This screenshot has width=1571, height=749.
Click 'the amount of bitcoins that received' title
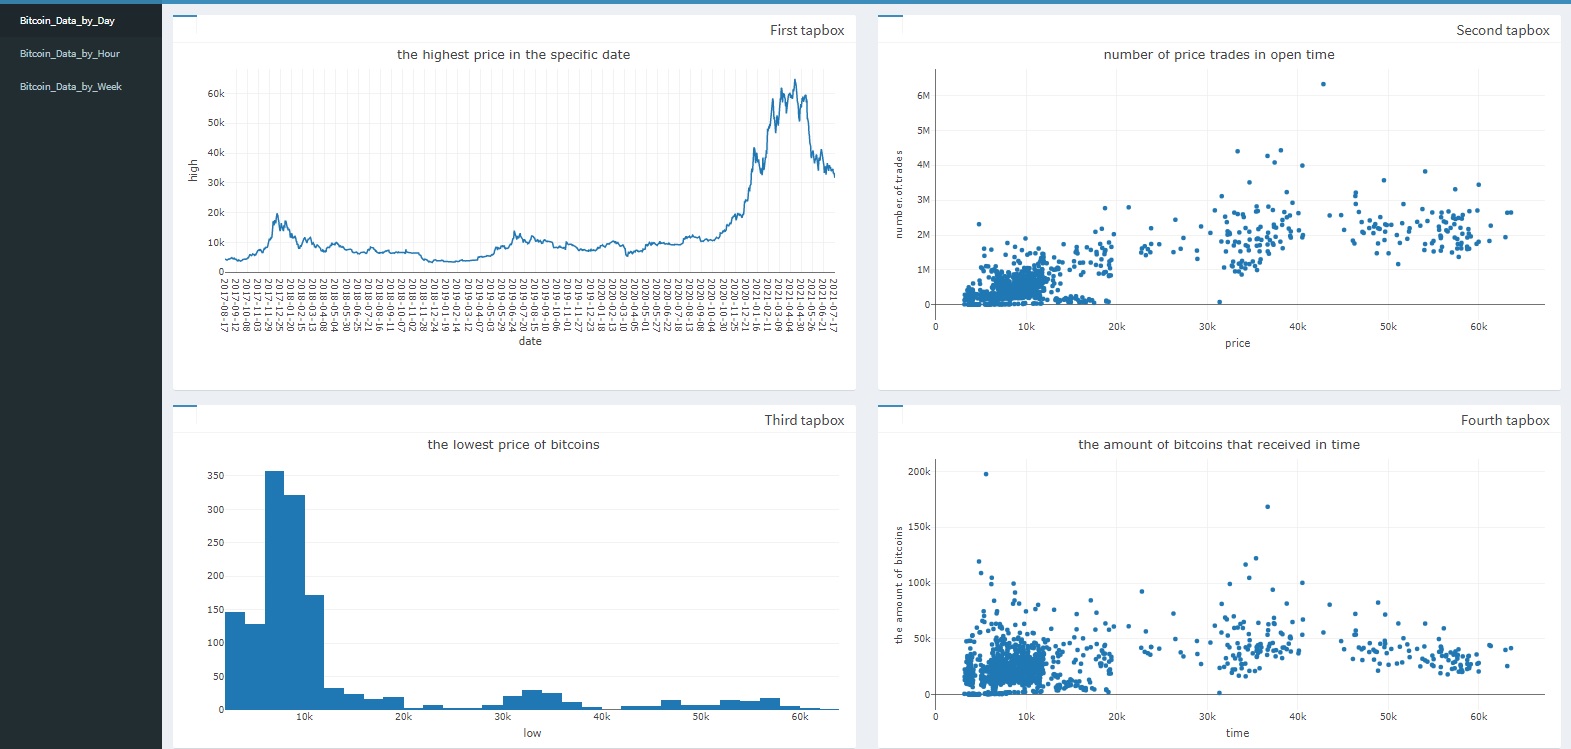[1219, 445]
